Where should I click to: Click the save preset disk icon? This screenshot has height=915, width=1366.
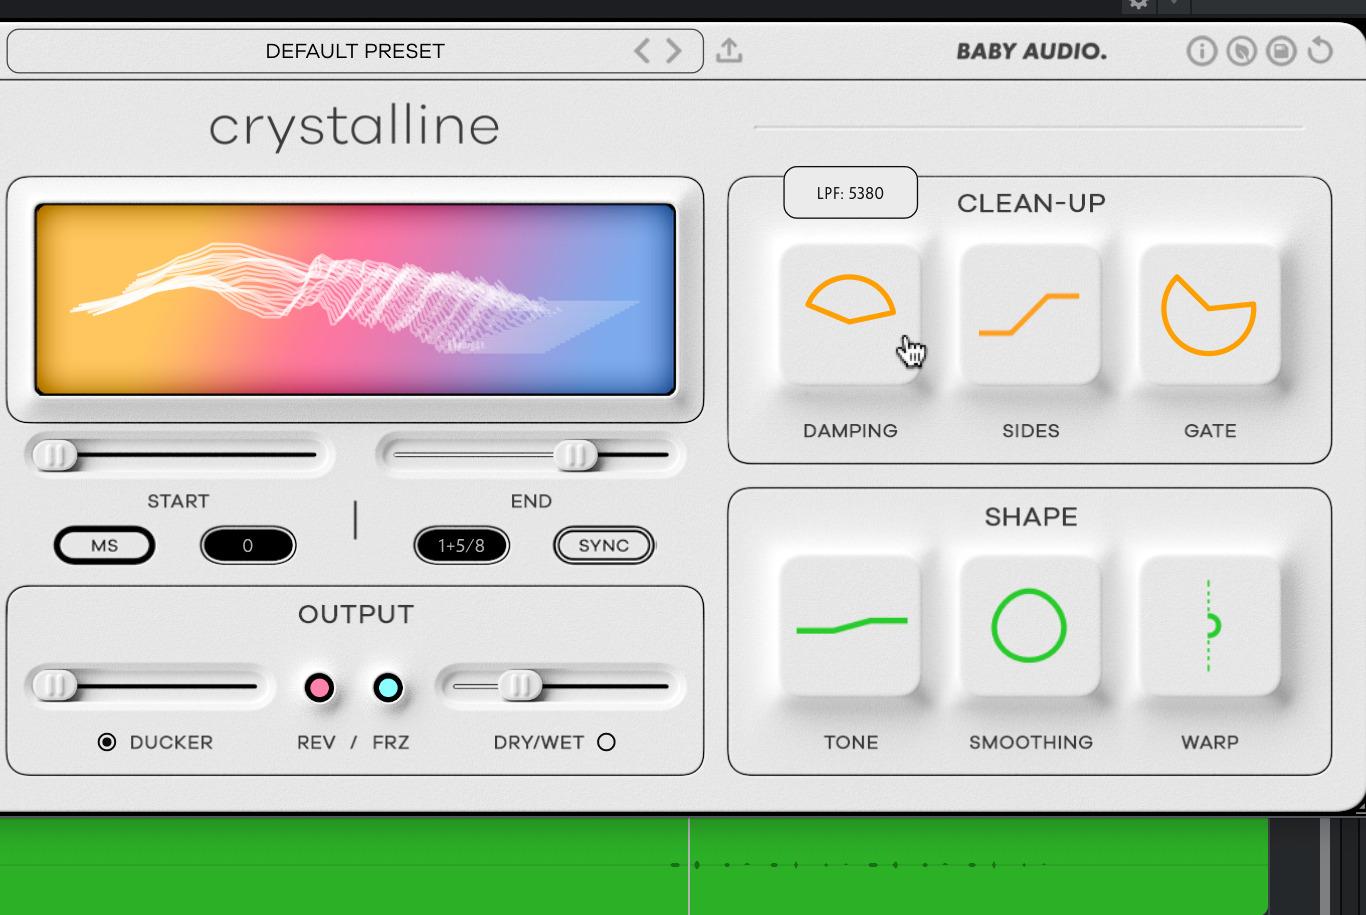tap(1281, 51)
